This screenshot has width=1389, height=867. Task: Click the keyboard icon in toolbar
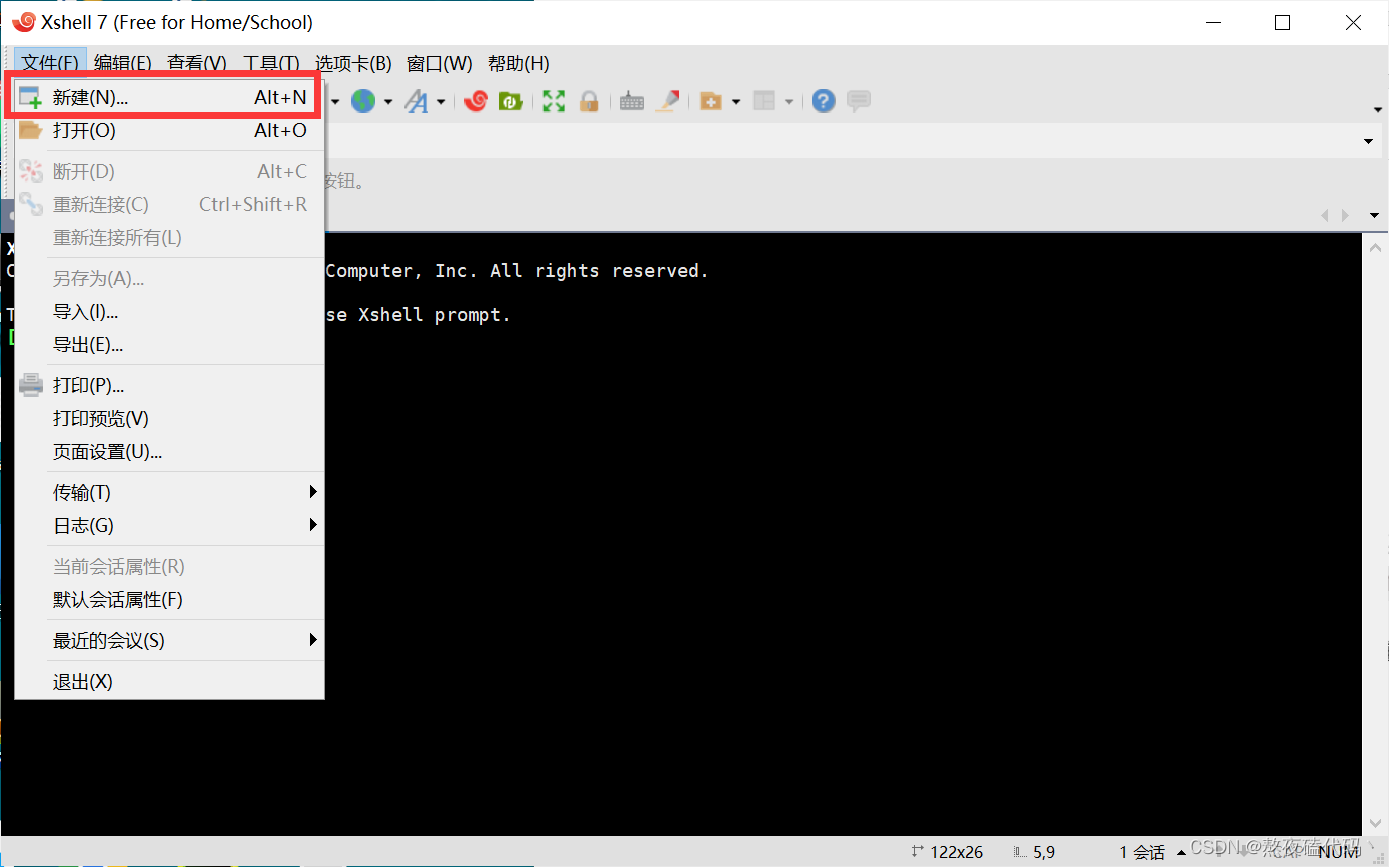[632, 101]
